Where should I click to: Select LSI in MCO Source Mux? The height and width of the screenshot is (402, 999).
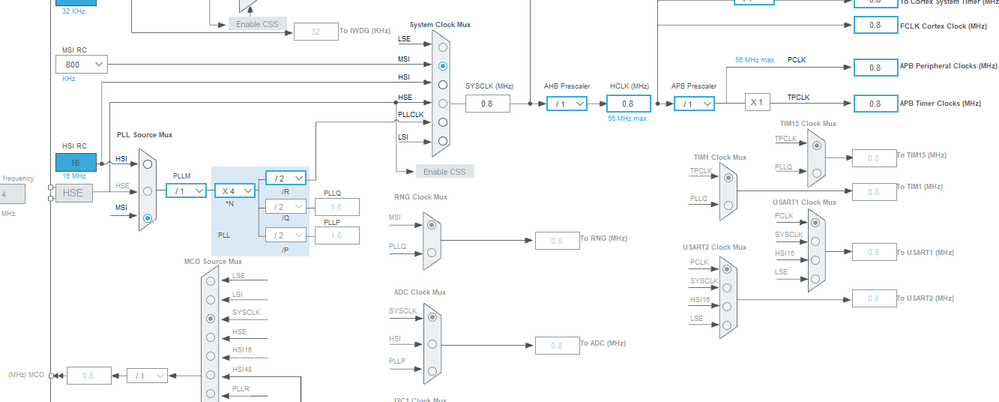click(211, 299)
